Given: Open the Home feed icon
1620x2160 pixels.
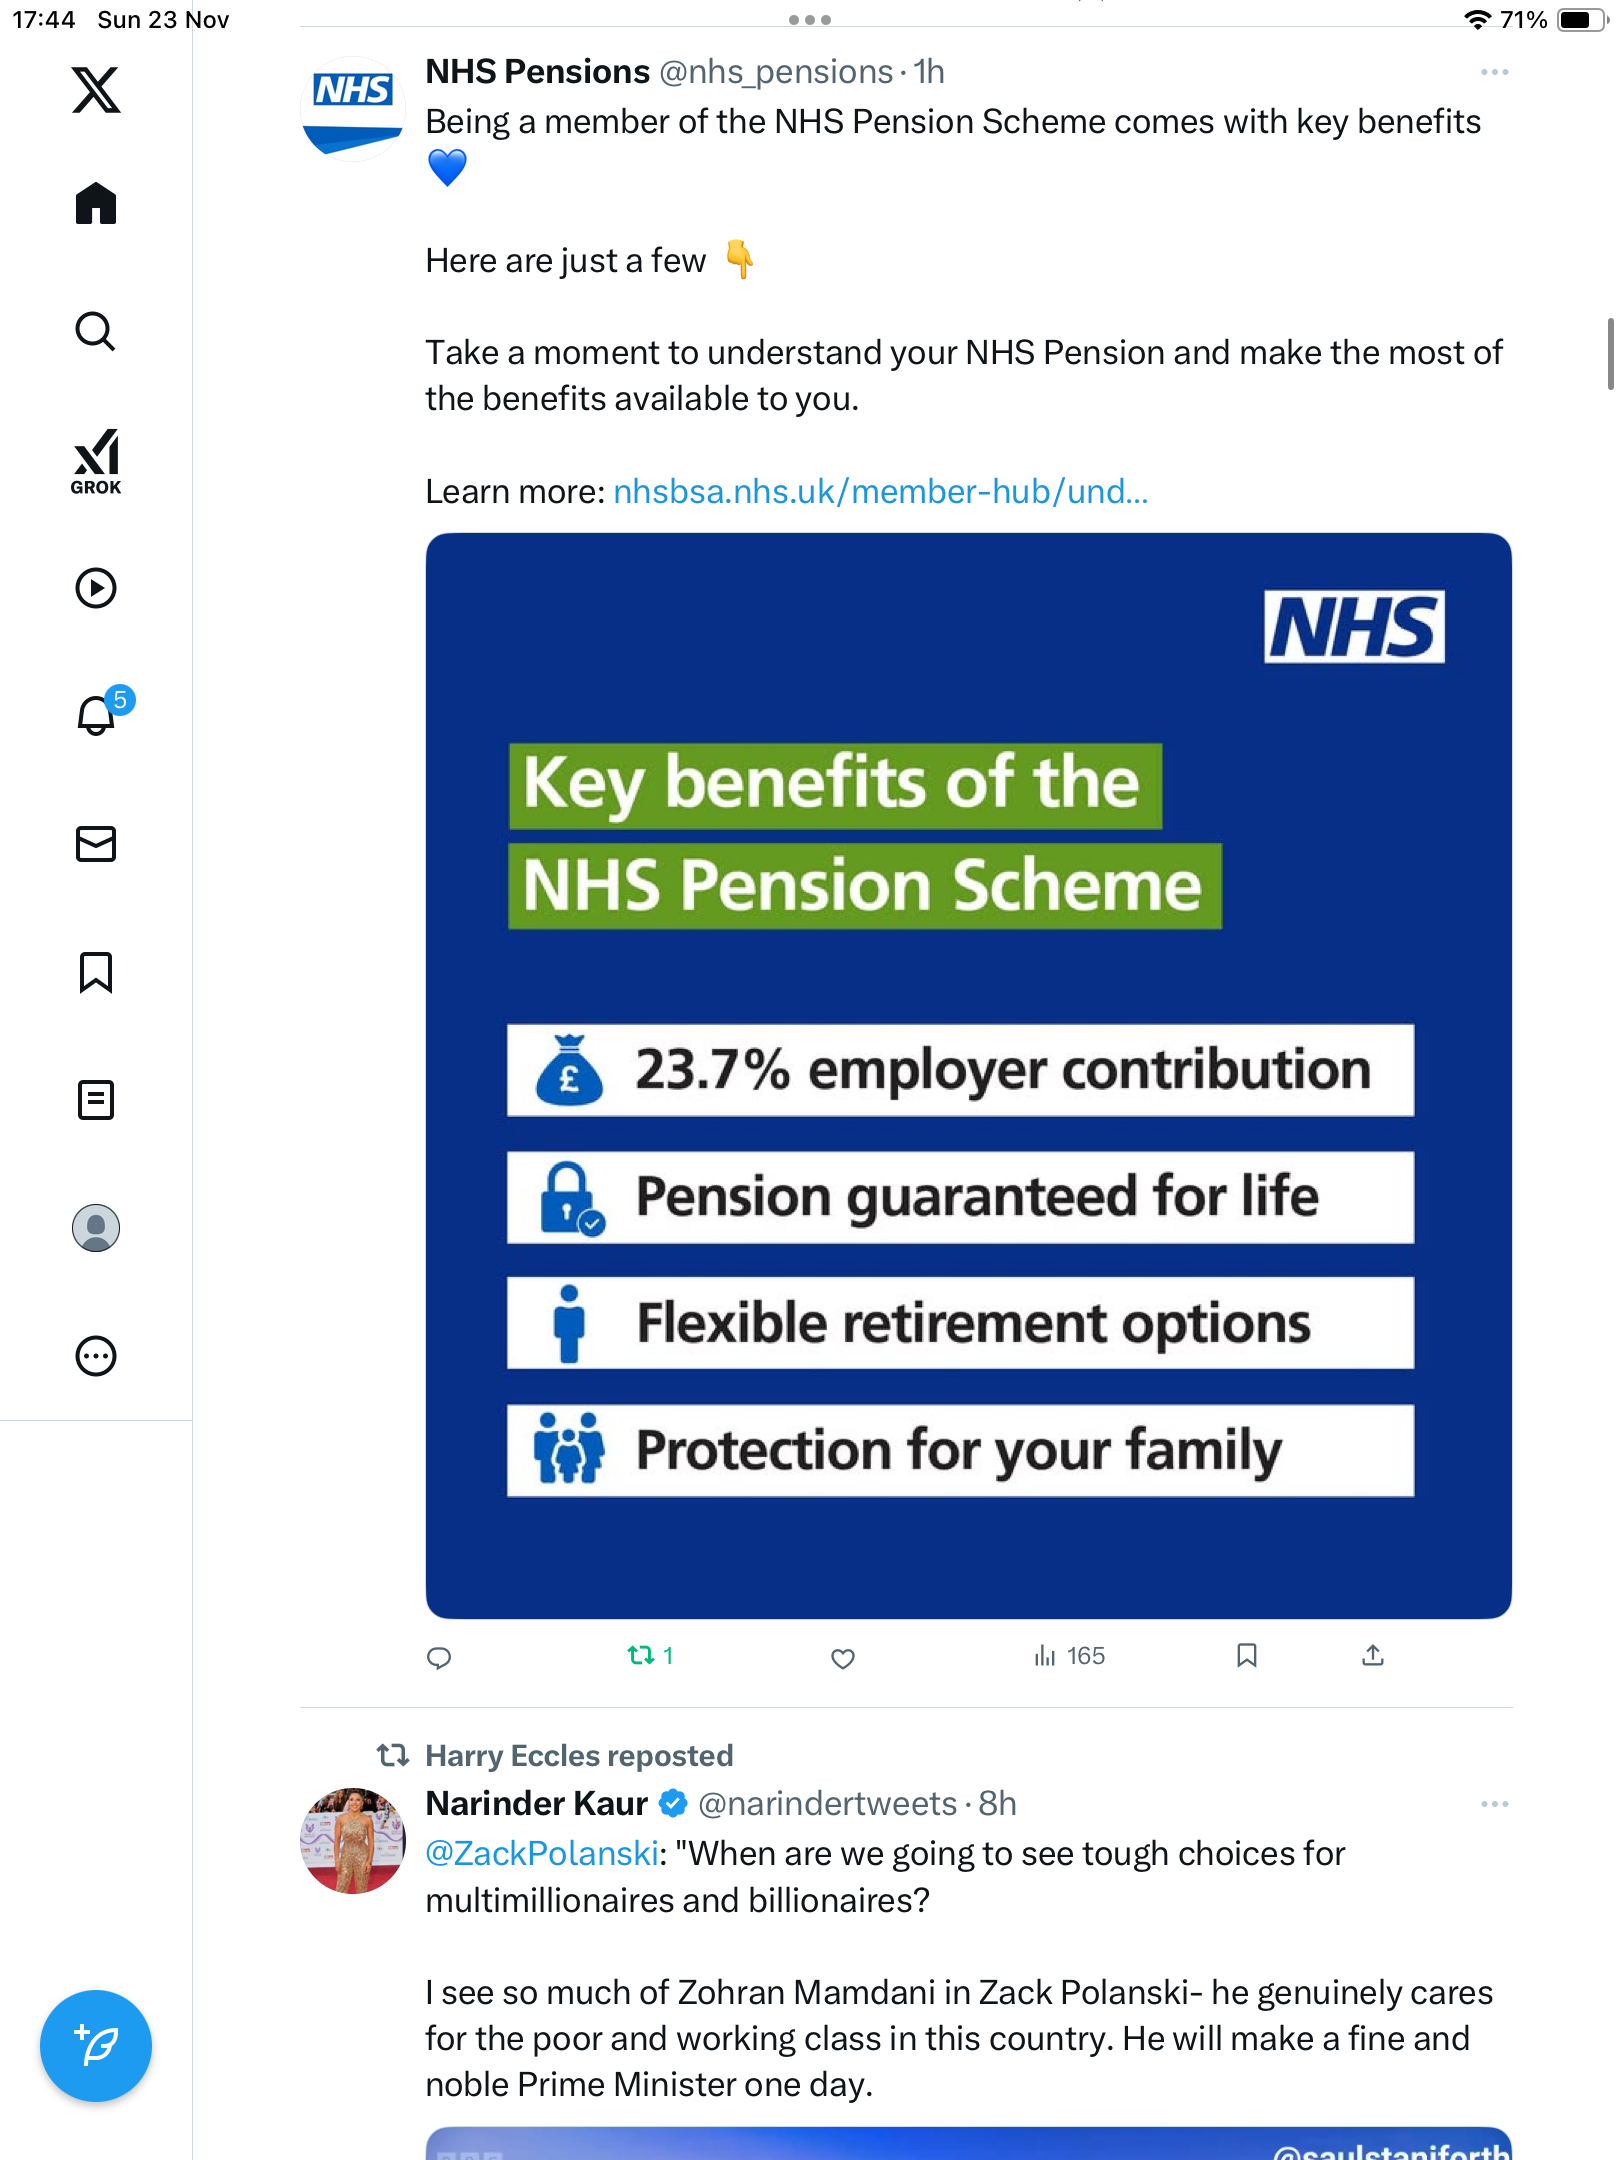Looking at the screenshot, I should click(x=96, y=204).
